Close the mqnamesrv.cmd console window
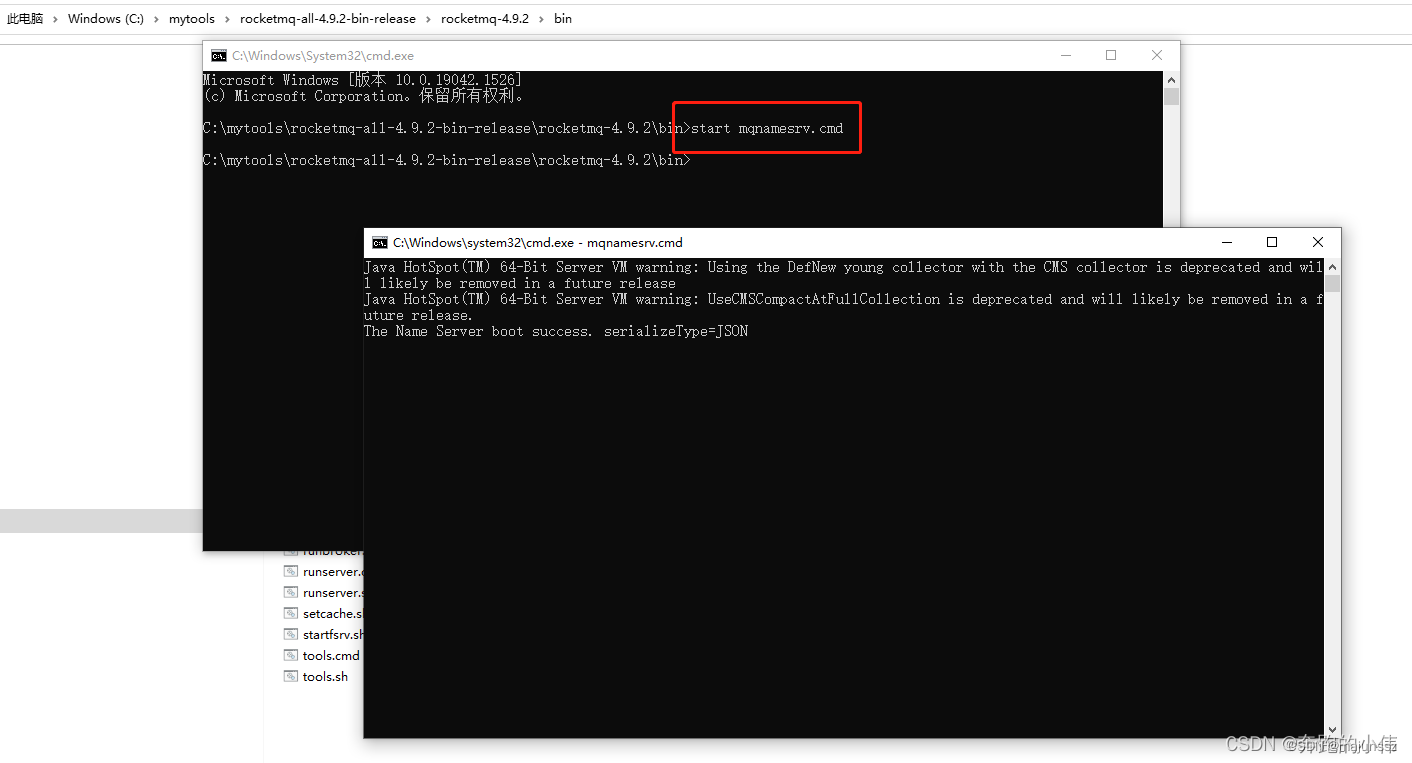The image size is (1412, 763). (1318, 242)
